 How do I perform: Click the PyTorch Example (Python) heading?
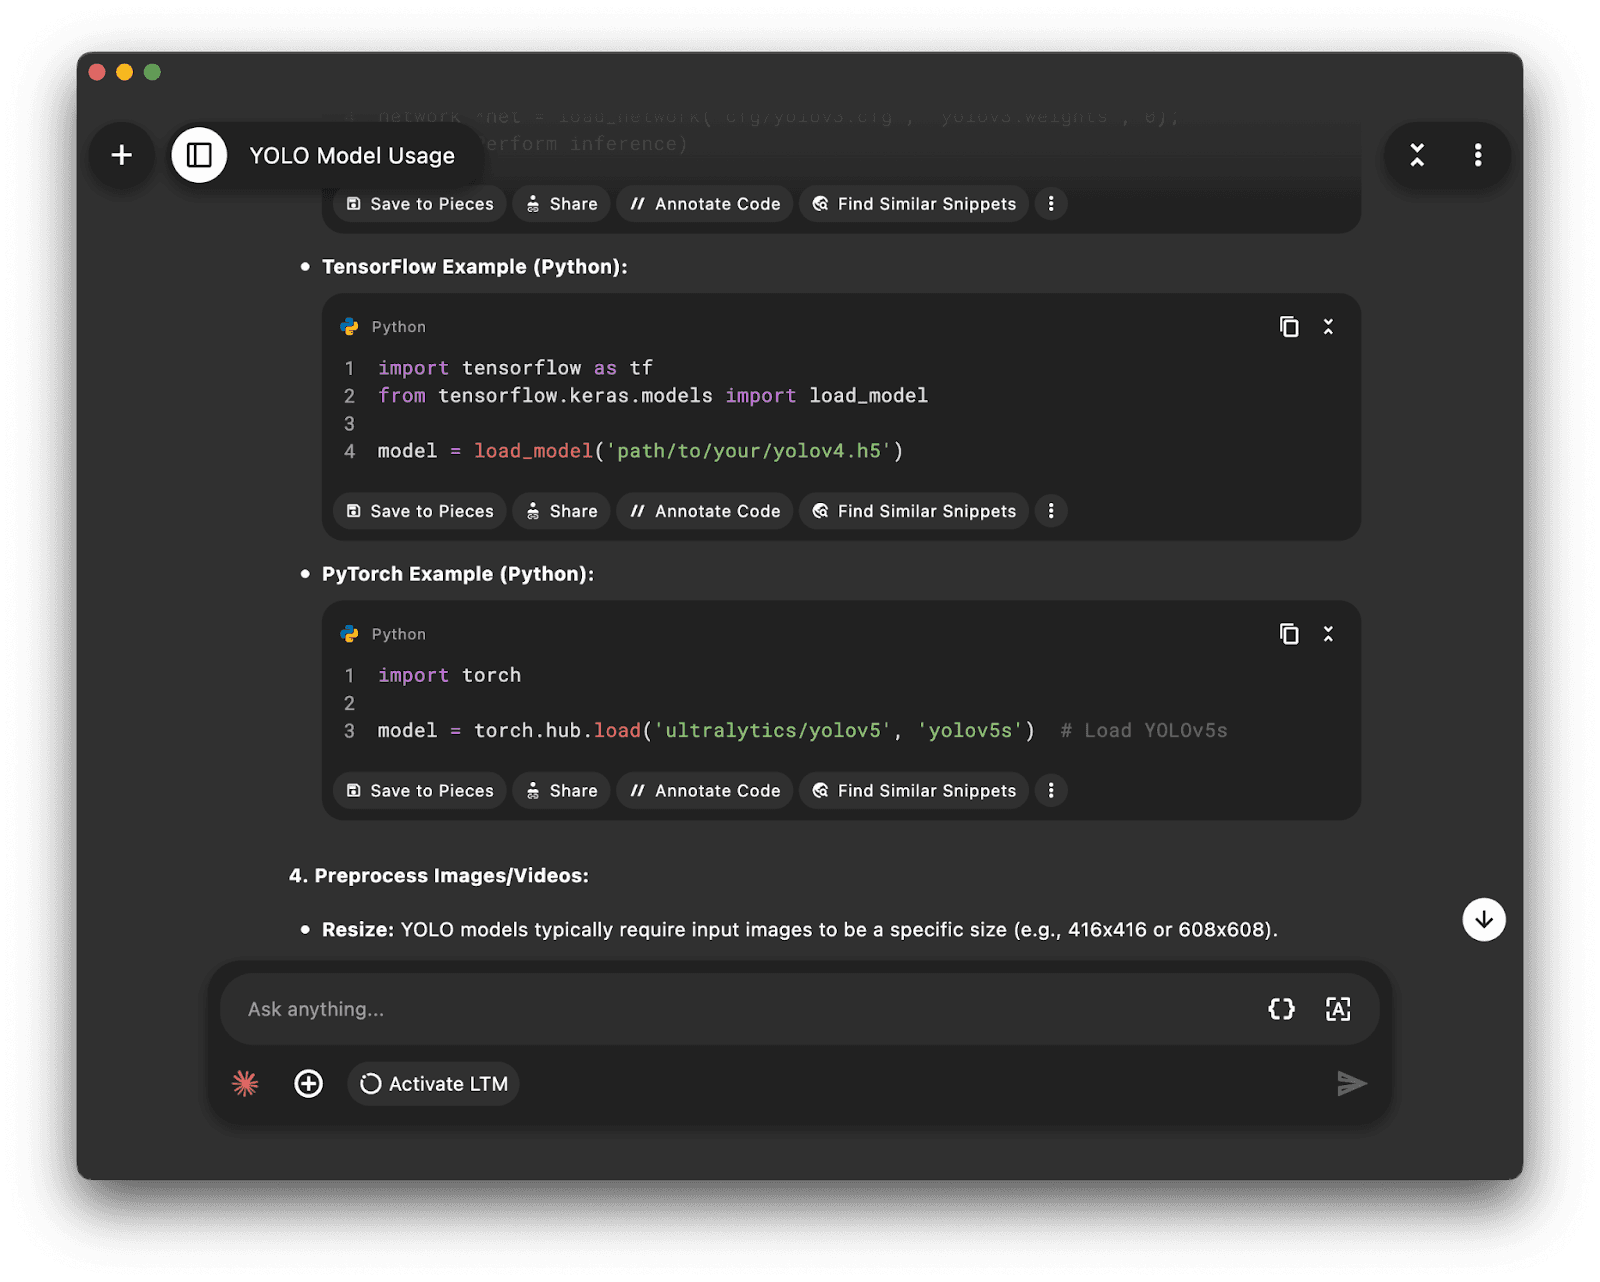(x=458, y=574)
